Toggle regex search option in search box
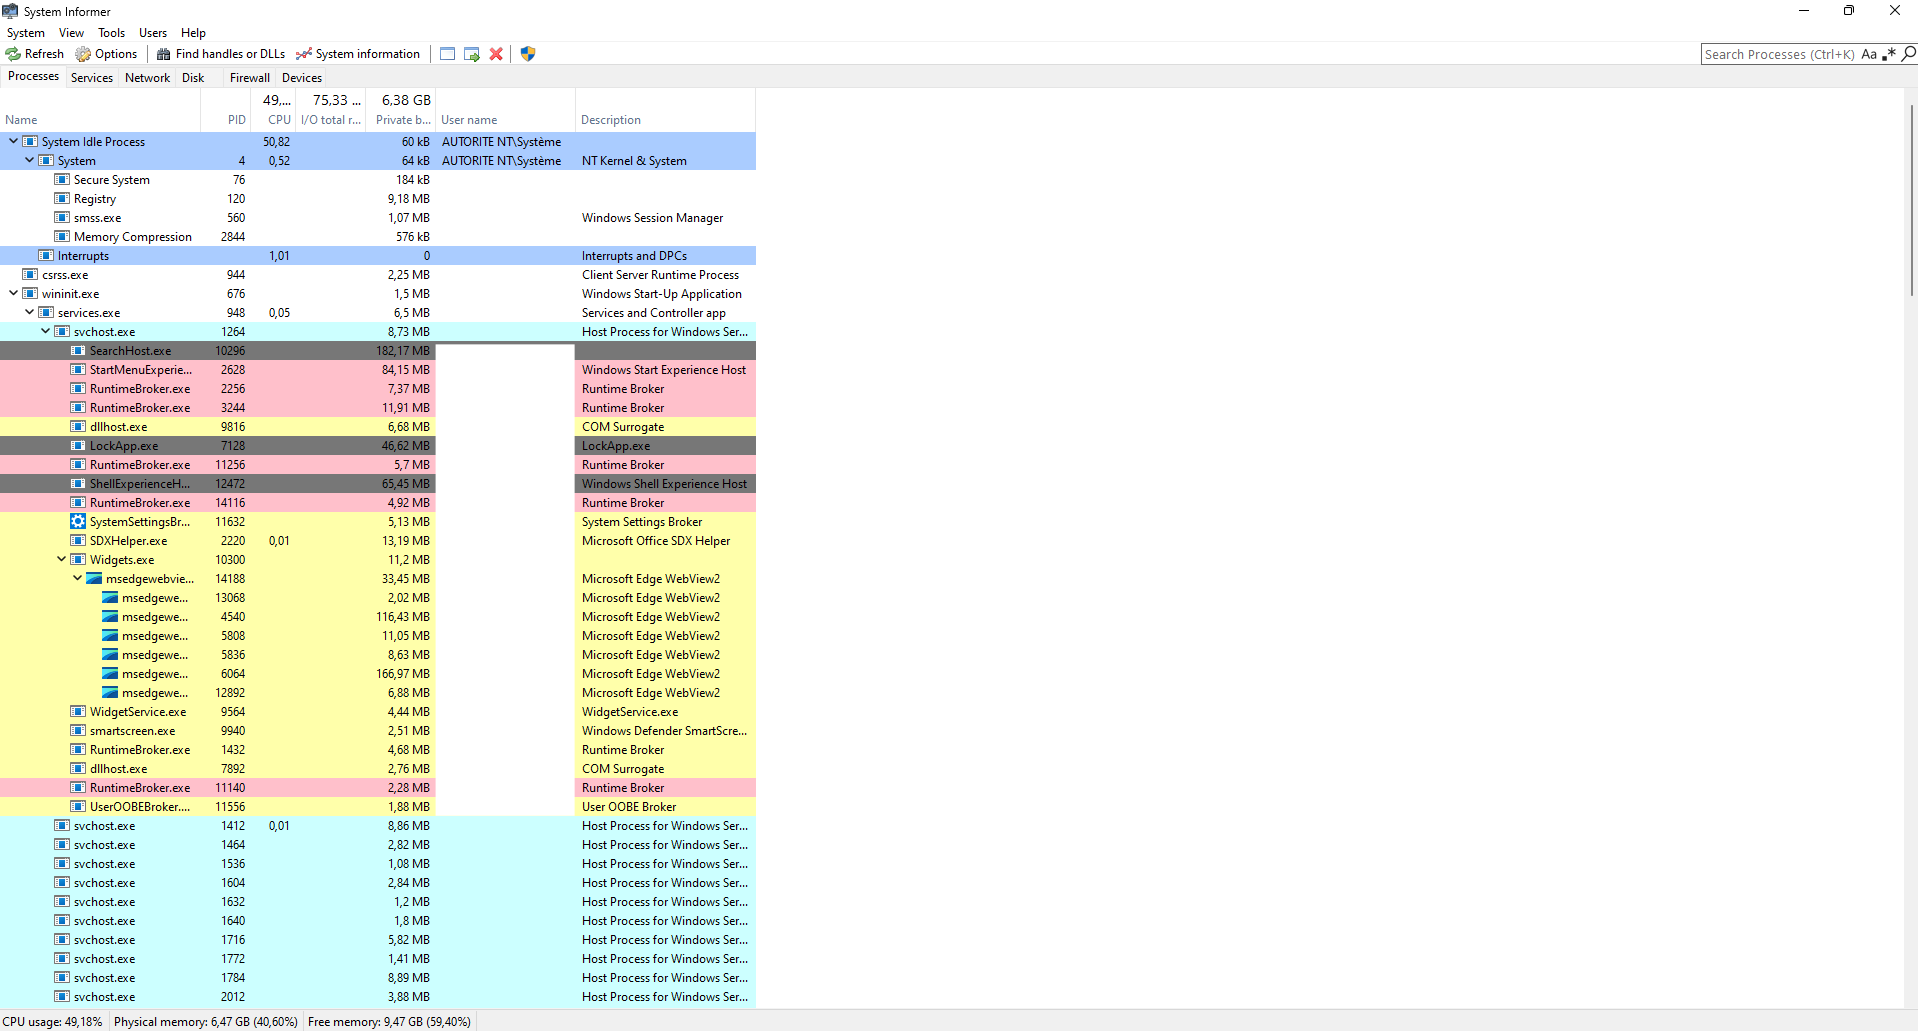 click(x=1889, y=54)
